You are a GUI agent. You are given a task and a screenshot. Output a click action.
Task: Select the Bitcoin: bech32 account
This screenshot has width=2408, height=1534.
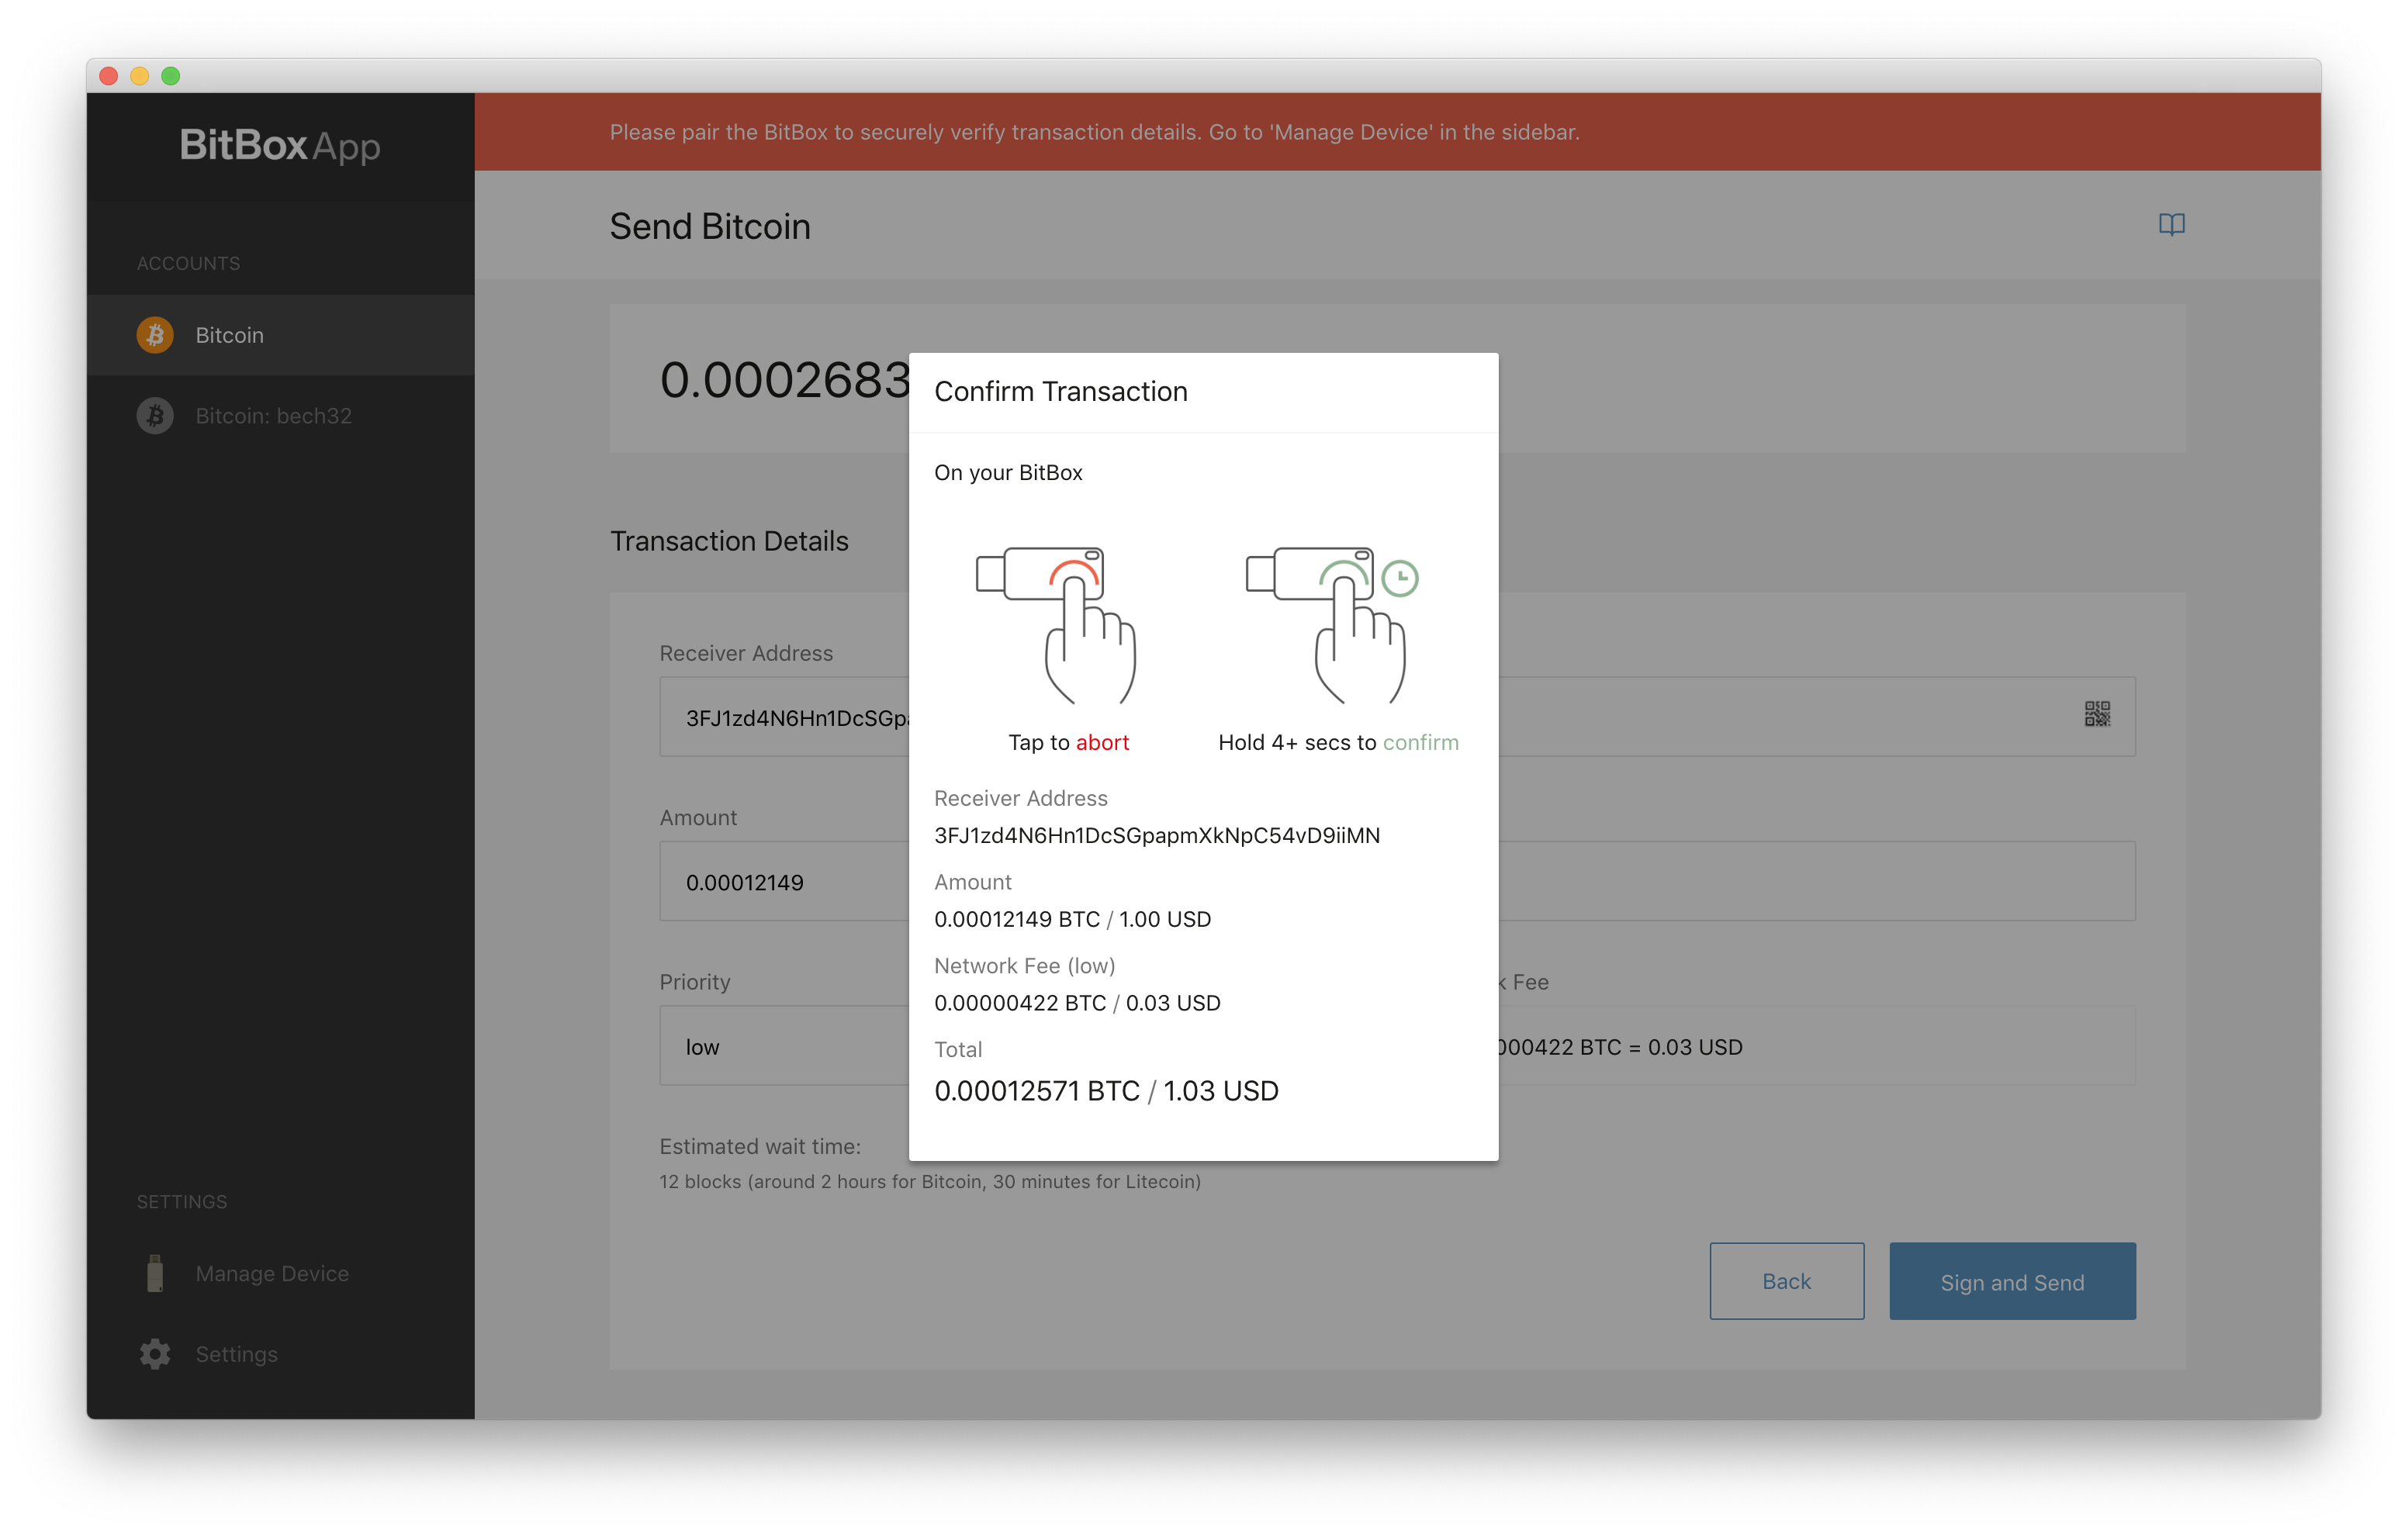(x=281, y=416)
